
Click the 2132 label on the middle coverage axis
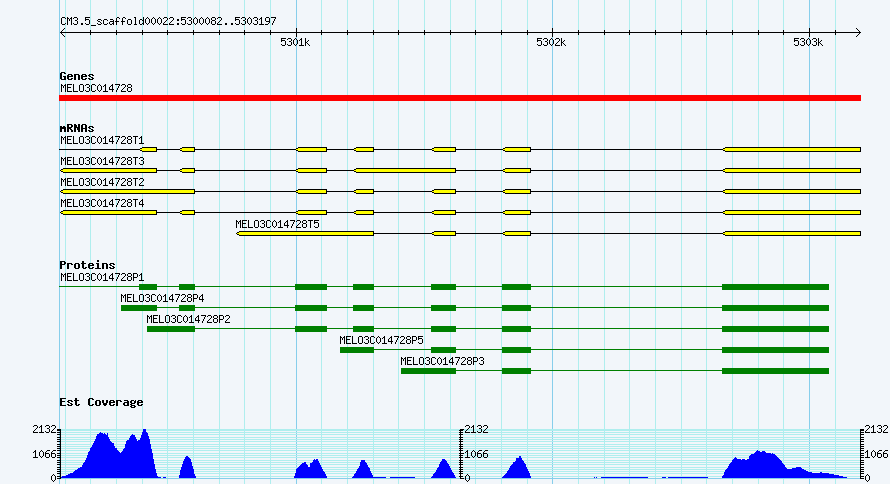(476, 430)
